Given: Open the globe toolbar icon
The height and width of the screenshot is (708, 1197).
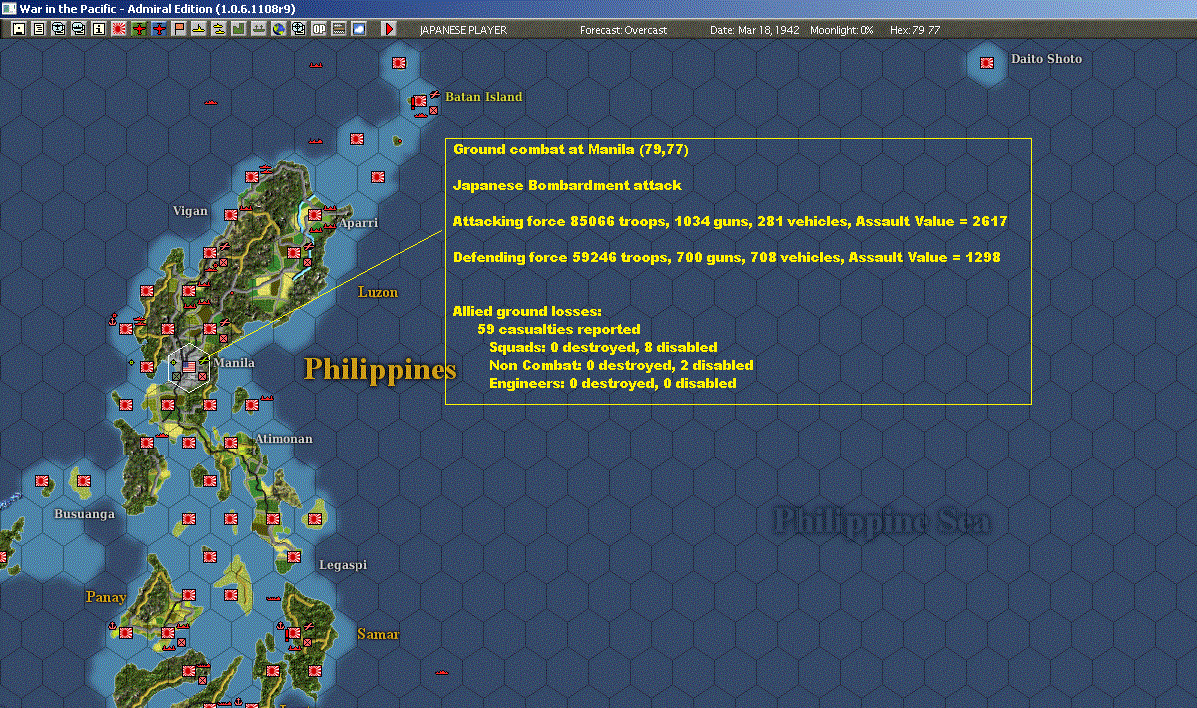Looking at the screenshot, I should (279, 29).
